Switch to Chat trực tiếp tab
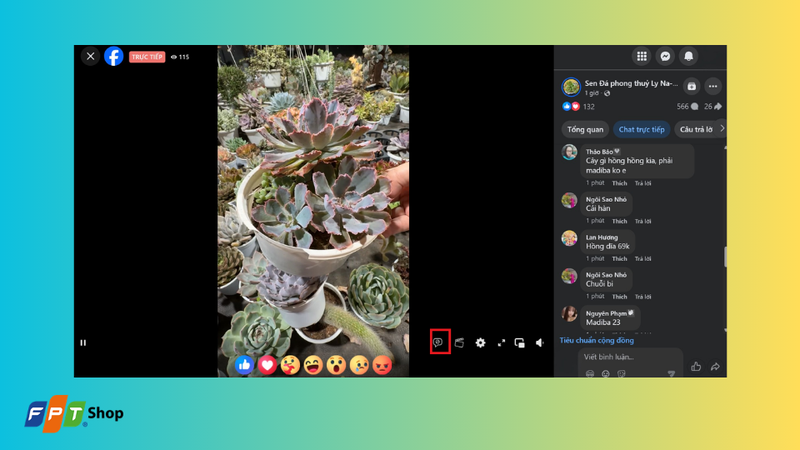800x450 pixels. pos(641,130)
